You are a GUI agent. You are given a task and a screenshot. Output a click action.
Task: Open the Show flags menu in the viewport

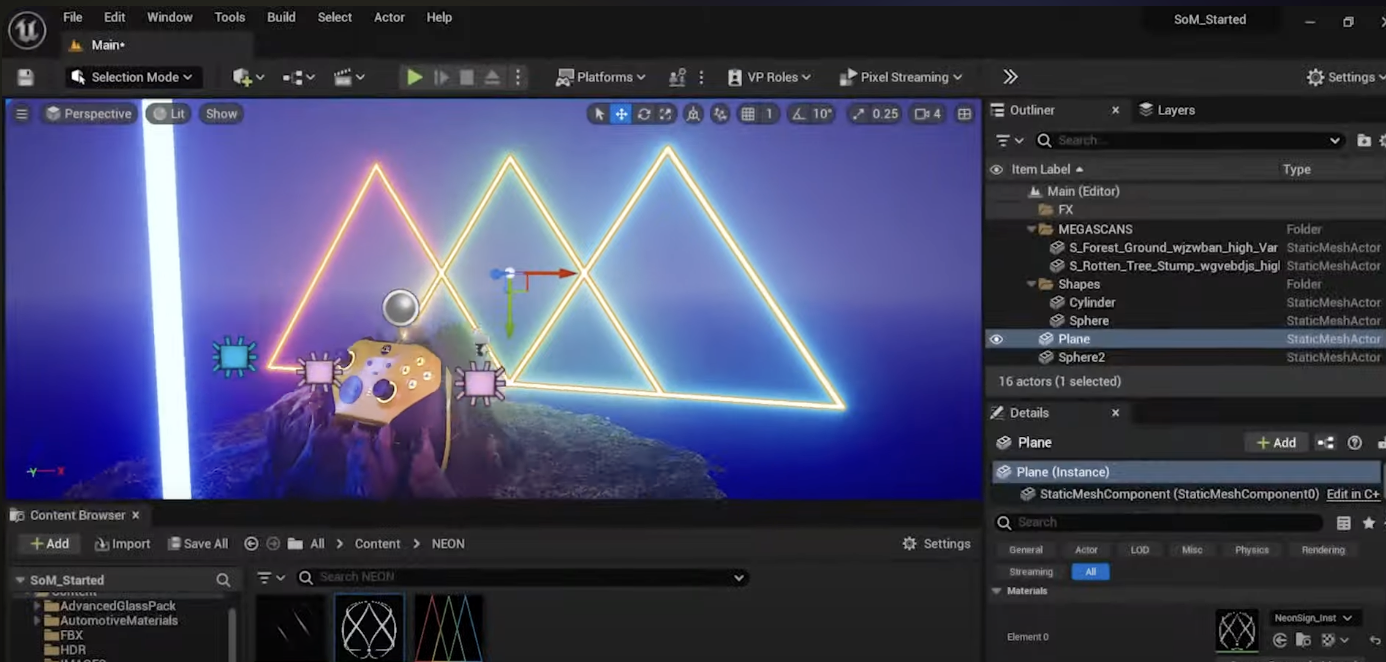[x=221, y=114]
